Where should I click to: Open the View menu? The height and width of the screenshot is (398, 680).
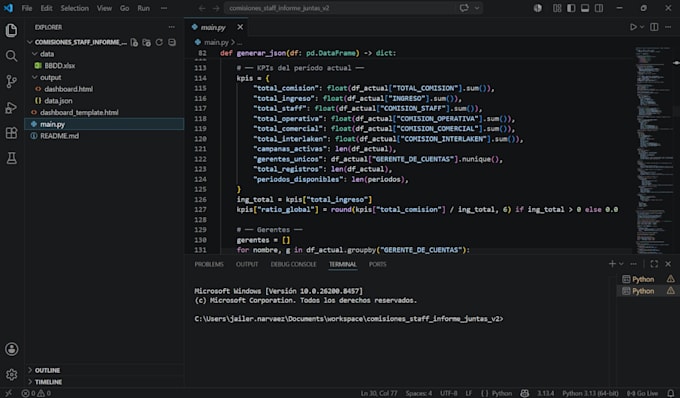(x=104, y=8)
